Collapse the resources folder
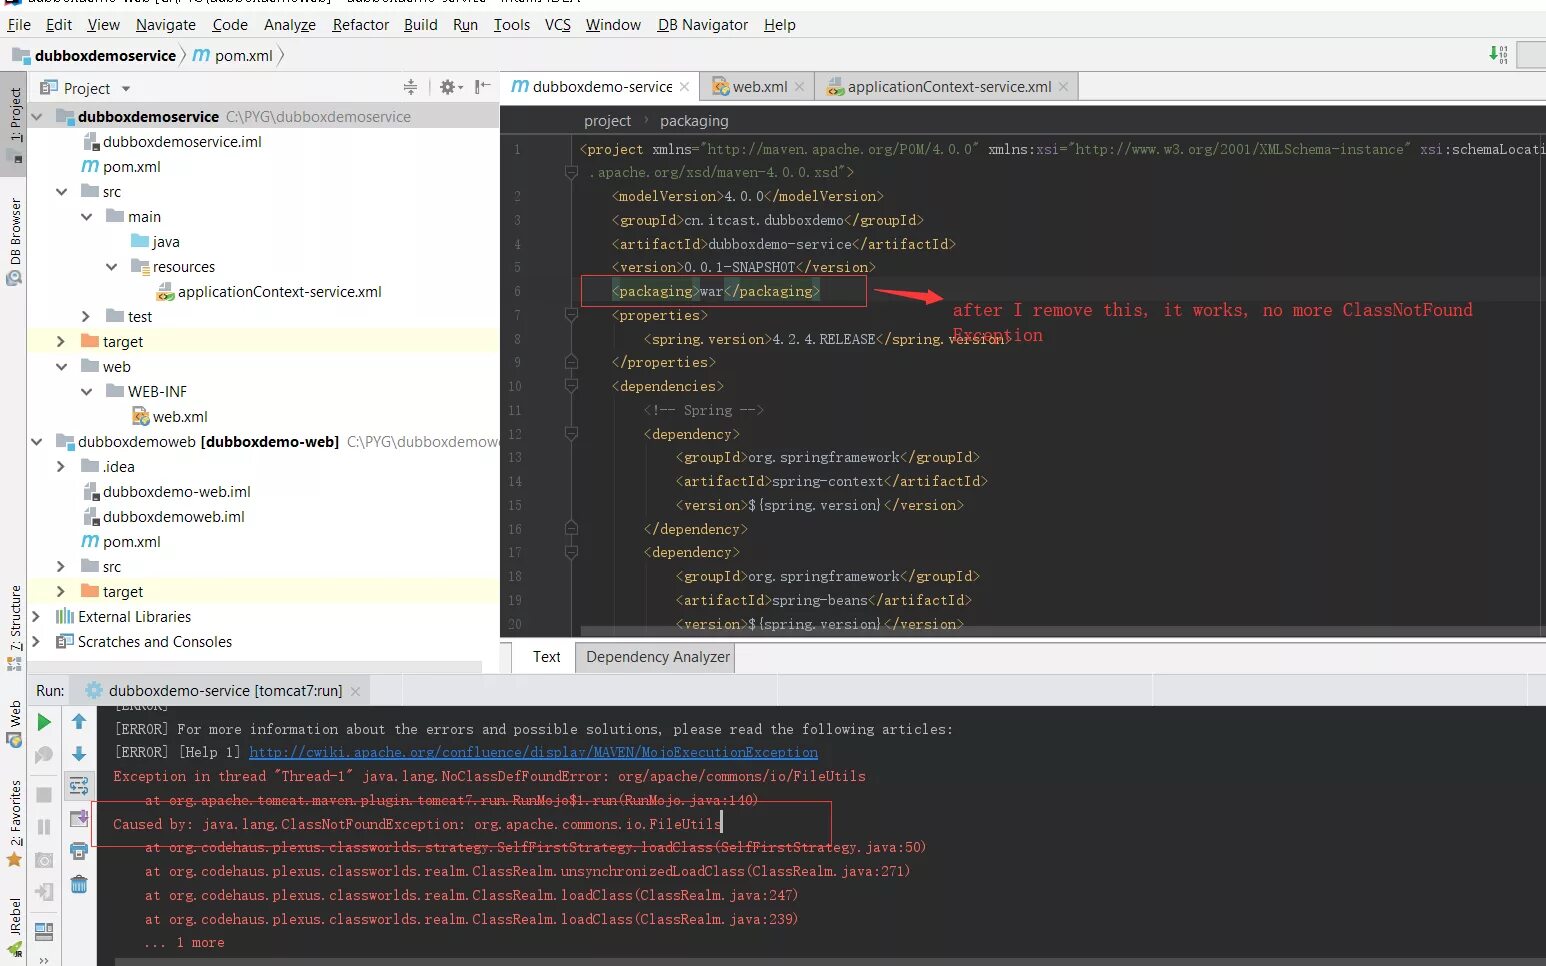The image size is (1546, 966). 112,267
